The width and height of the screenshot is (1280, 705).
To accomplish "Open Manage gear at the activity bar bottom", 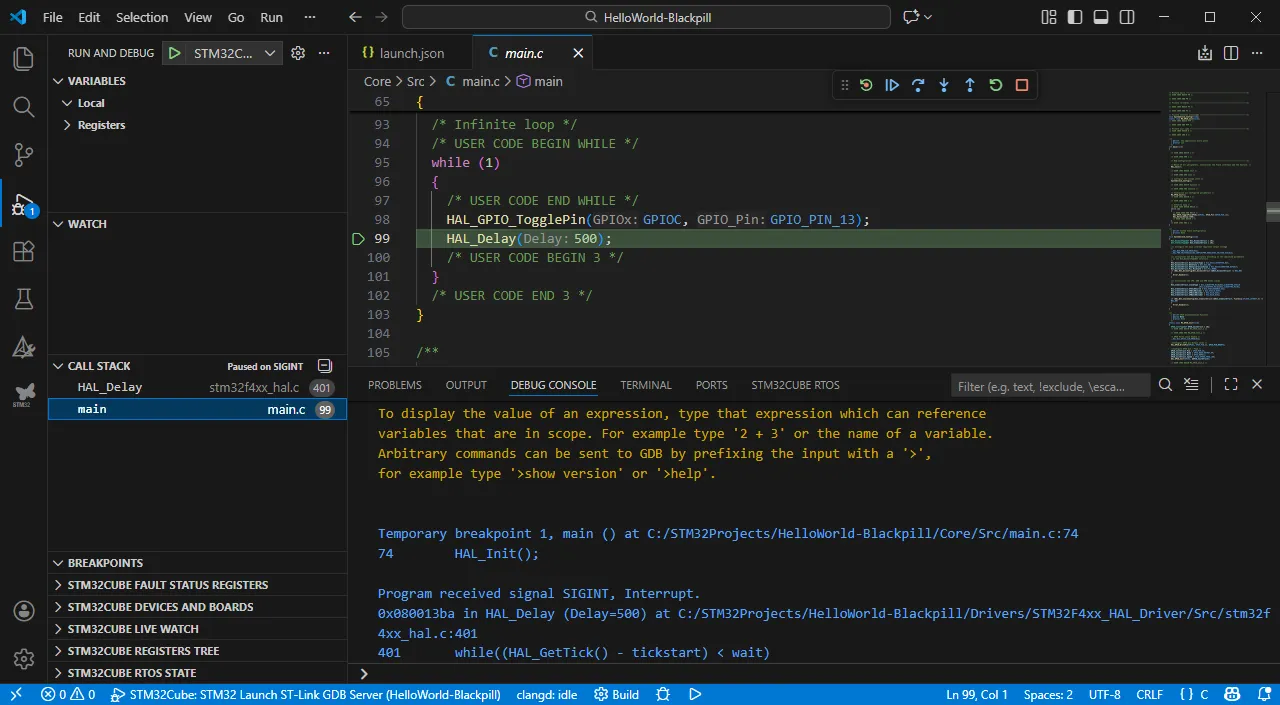I will tap(23, 659).
